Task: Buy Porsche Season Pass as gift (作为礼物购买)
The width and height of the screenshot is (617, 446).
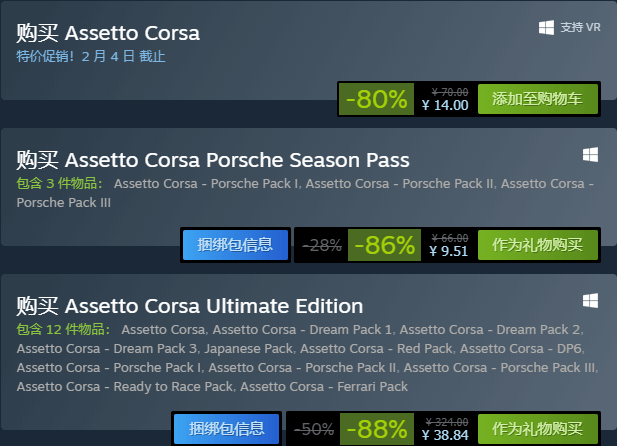Action: point(538,245)
